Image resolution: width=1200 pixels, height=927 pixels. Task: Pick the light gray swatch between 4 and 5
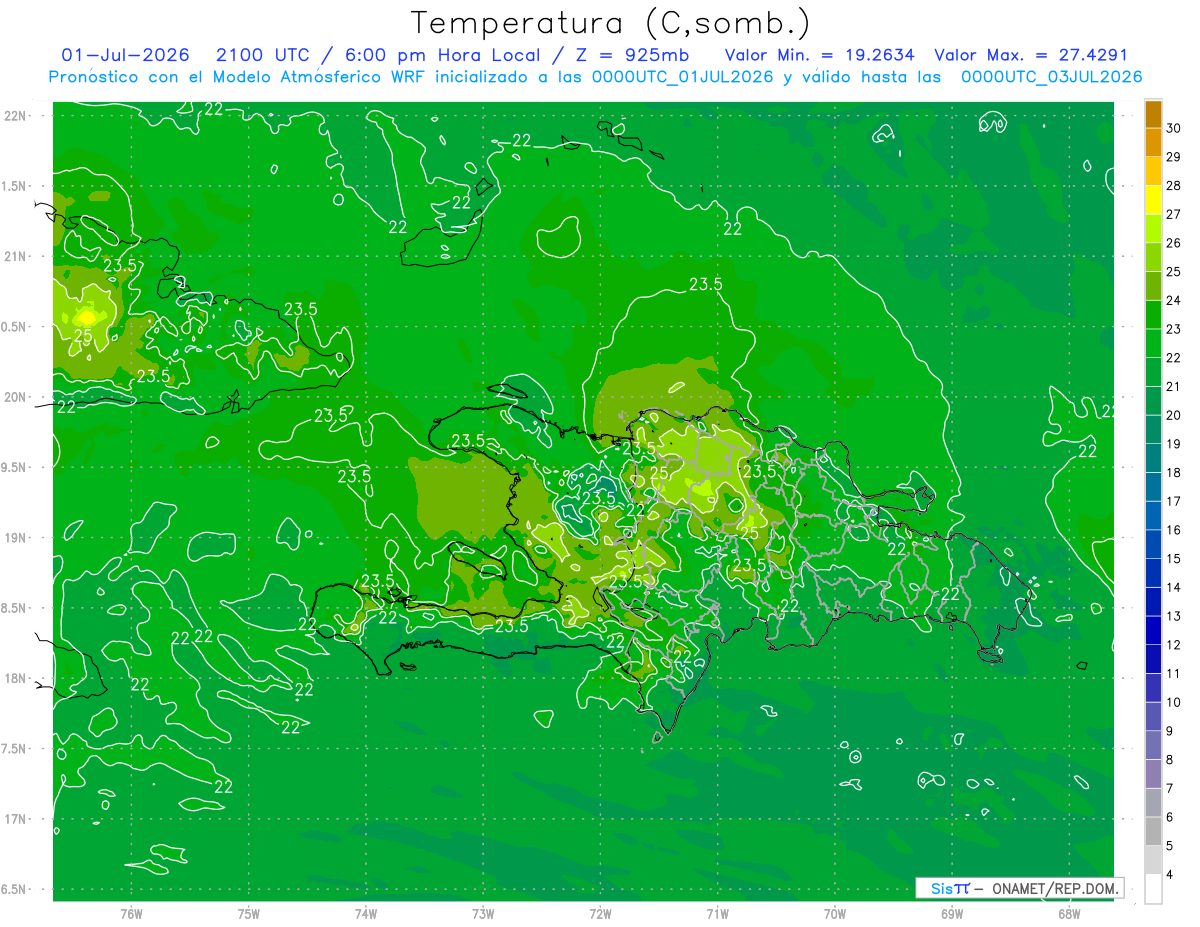click(1153, 860)
